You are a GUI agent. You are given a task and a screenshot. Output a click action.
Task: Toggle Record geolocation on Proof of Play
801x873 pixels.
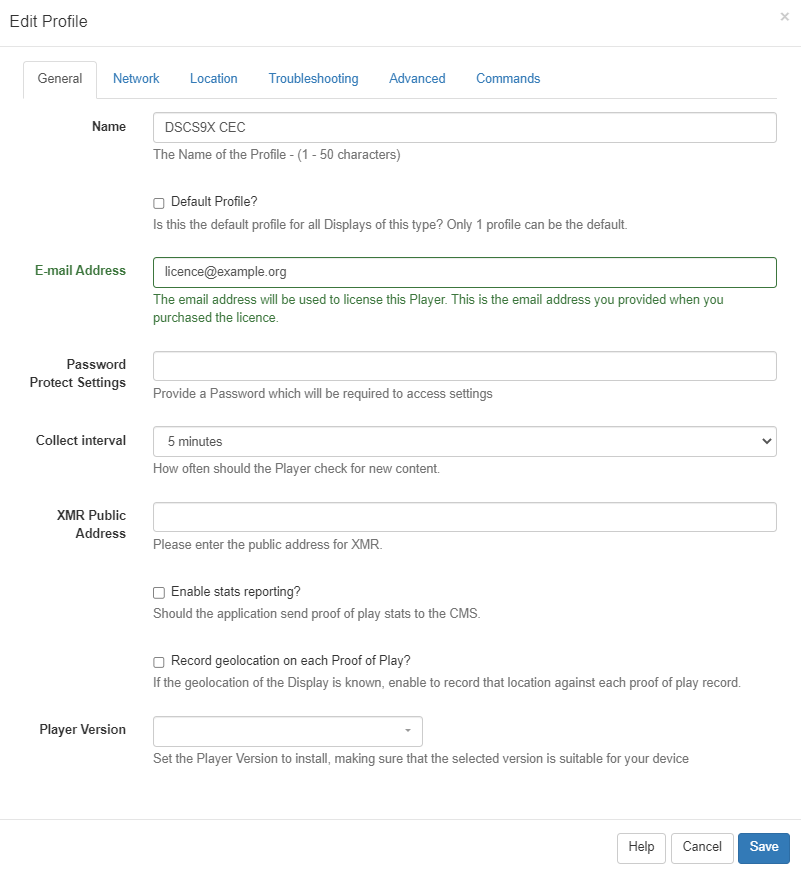pyautogui.click(x=159, y=662)
